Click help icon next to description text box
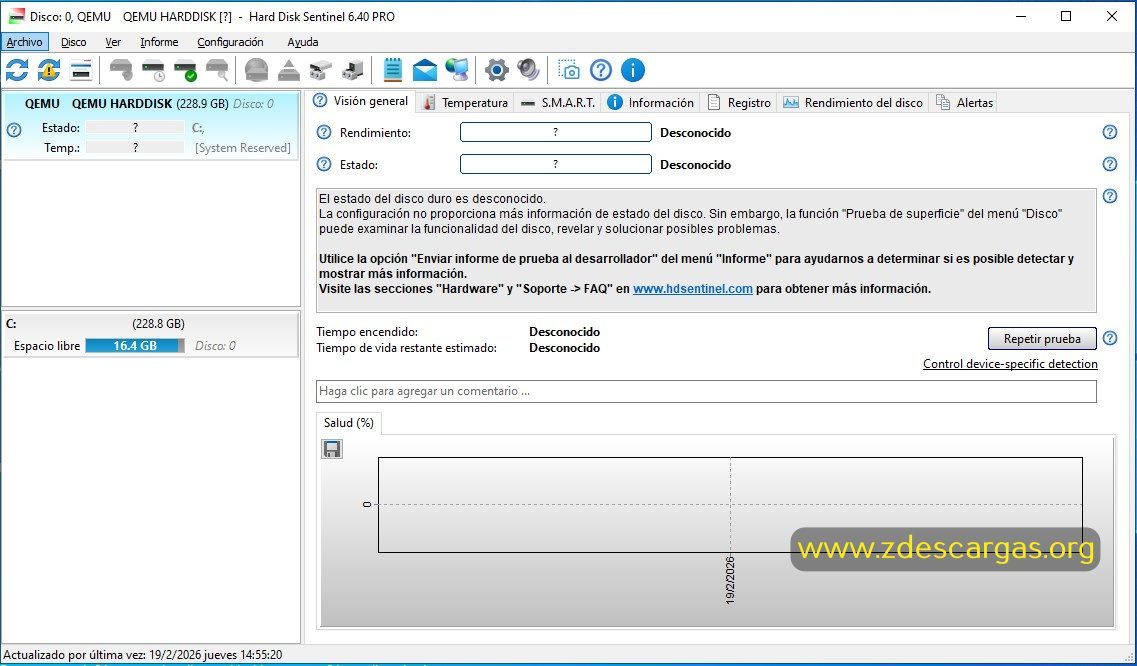1137x666 pixels. click(x=1110, y=196)
